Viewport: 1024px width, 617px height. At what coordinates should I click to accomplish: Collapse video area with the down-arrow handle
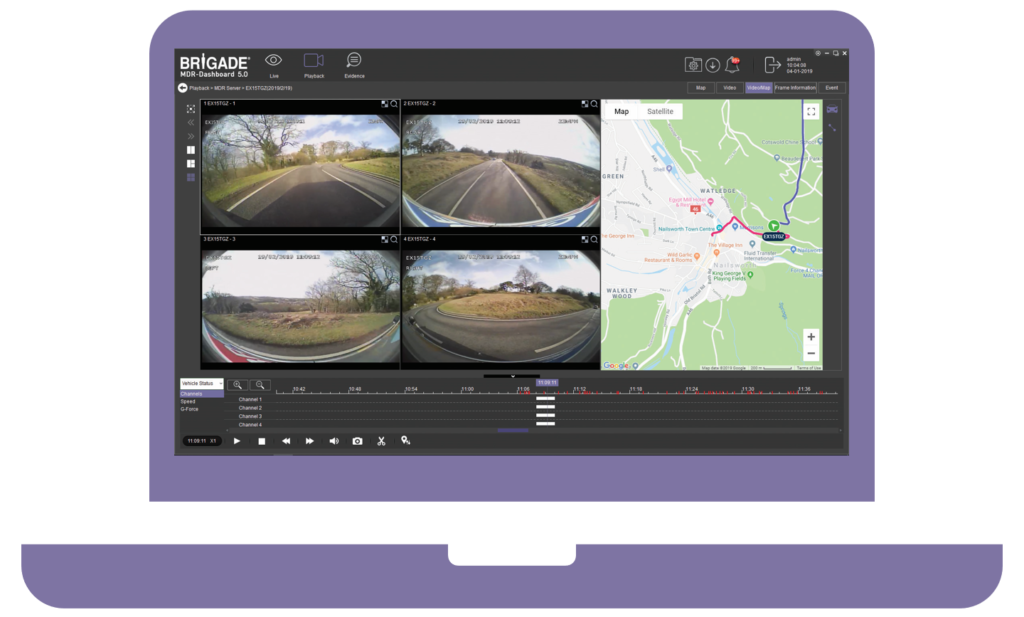[513, 376]
